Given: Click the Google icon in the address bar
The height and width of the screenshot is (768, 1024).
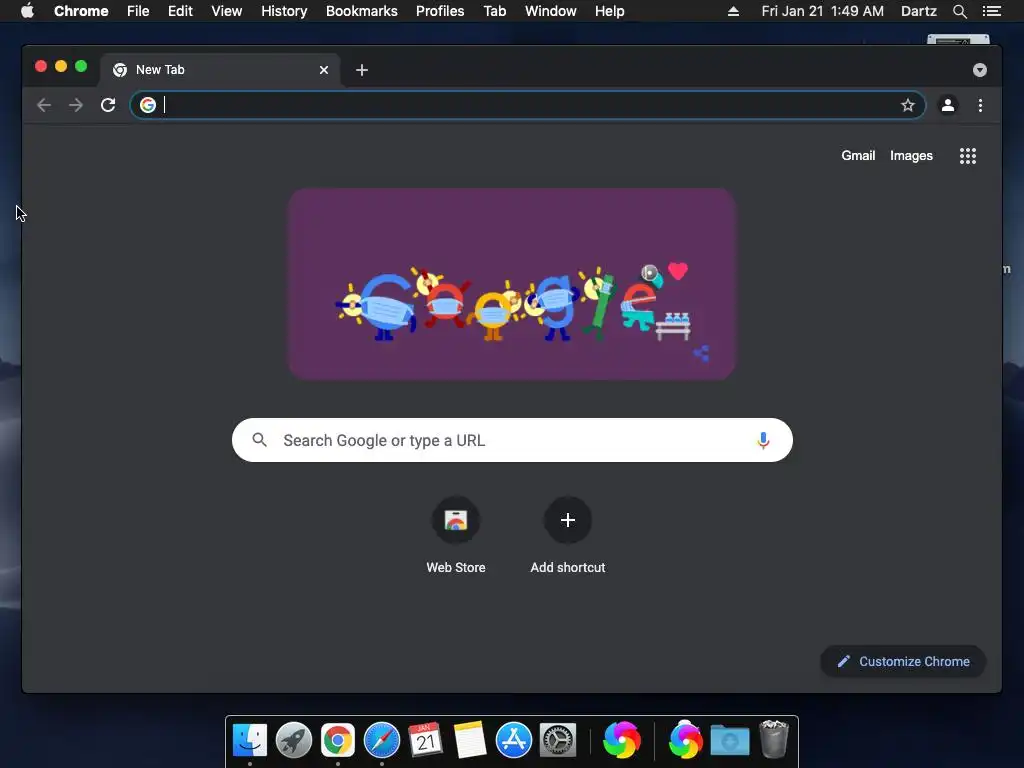Looking at the screenshot, I should coord(148,105).
